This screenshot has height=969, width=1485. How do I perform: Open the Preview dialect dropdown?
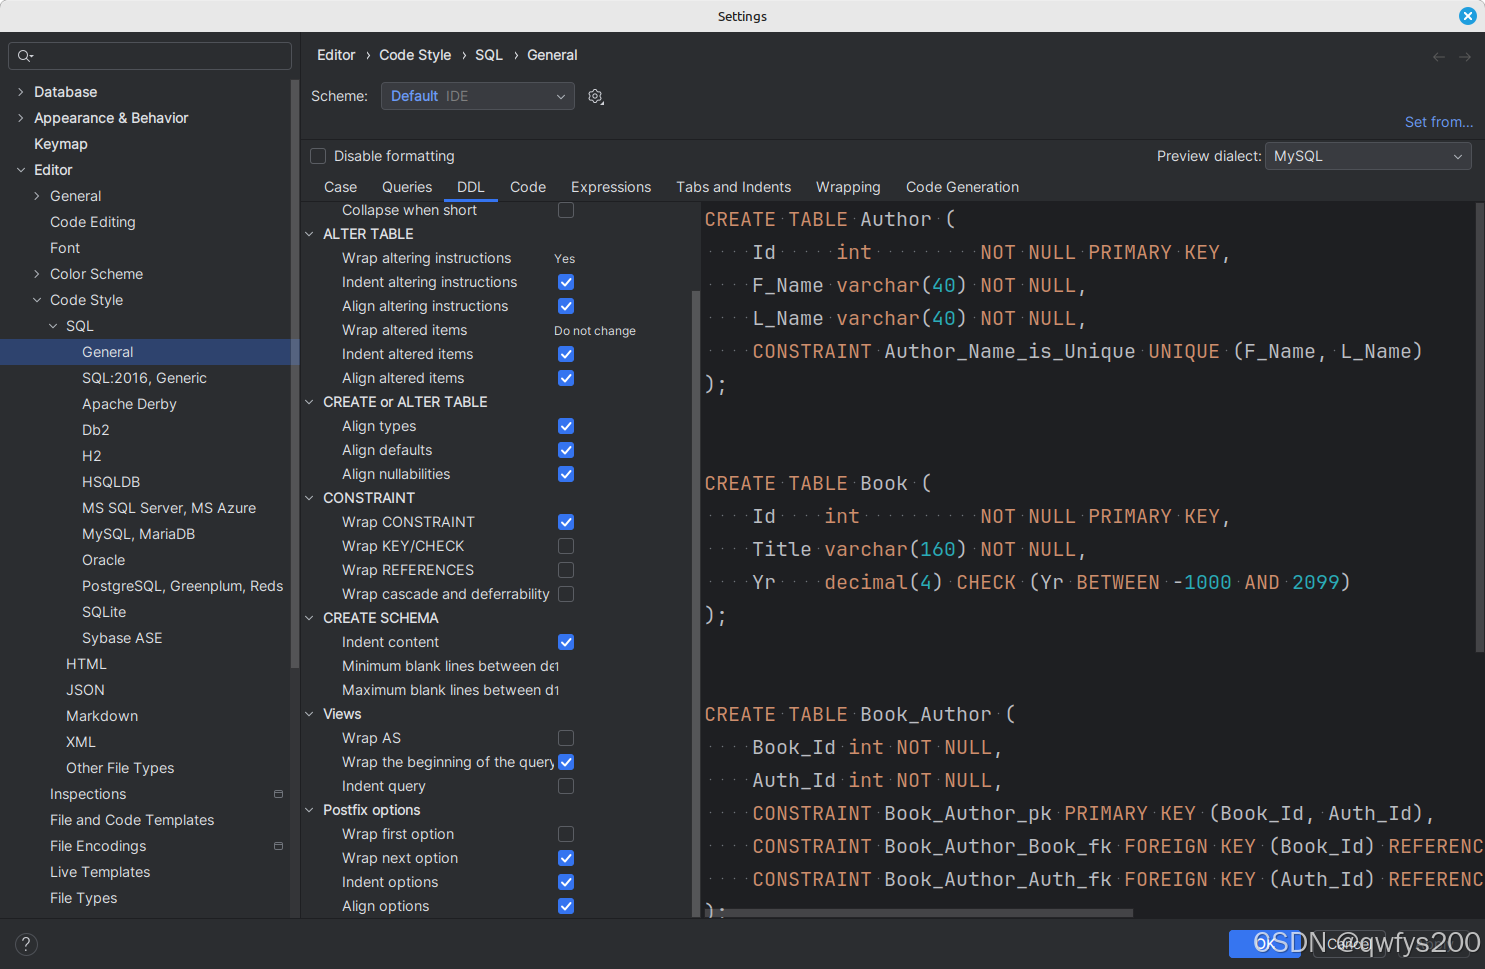(1368, 156)
